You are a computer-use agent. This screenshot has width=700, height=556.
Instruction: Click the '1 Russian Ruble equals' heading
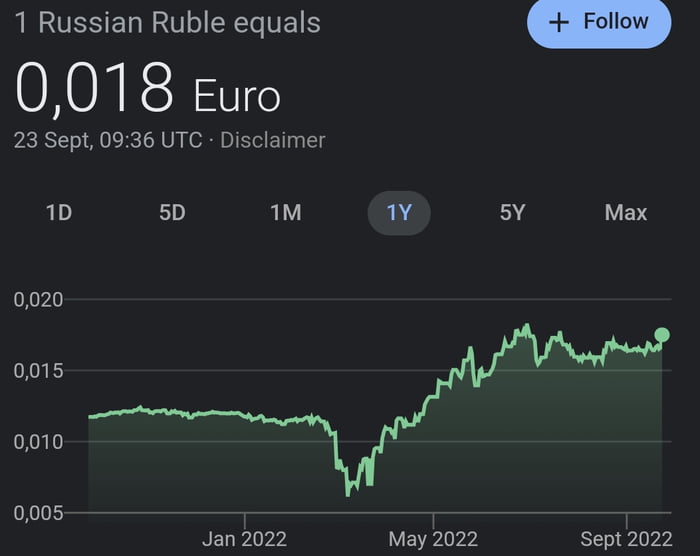168,22
